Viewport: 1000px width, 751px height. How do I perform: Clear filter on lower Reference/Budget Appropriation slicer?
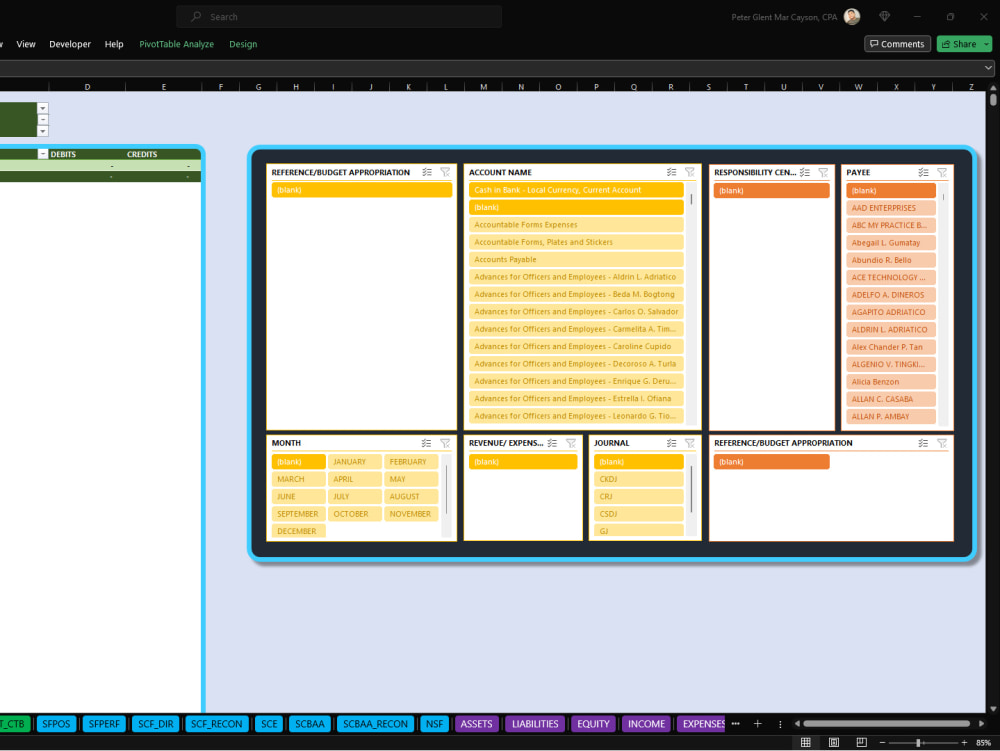[942, 443]
